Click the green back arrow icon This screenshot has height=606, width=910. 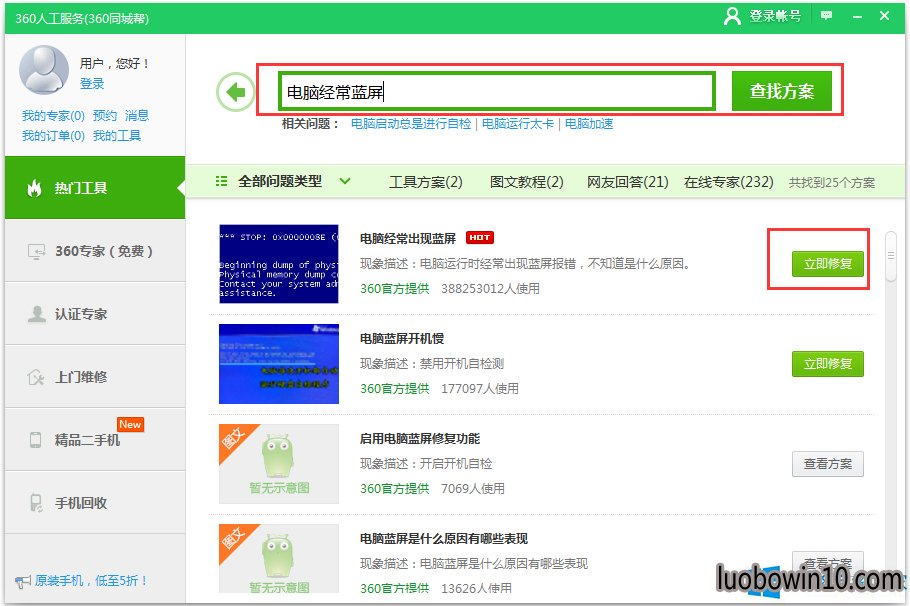(235, 92)
